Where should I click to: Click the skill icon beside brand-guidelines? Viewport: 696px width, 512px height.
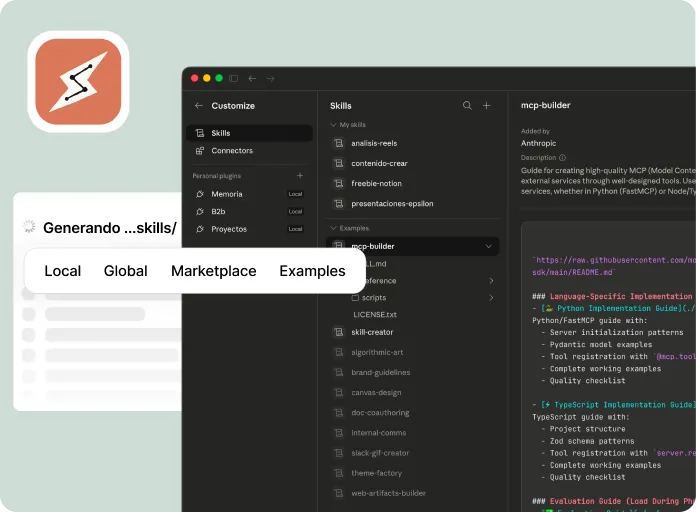tap(339, 372)
